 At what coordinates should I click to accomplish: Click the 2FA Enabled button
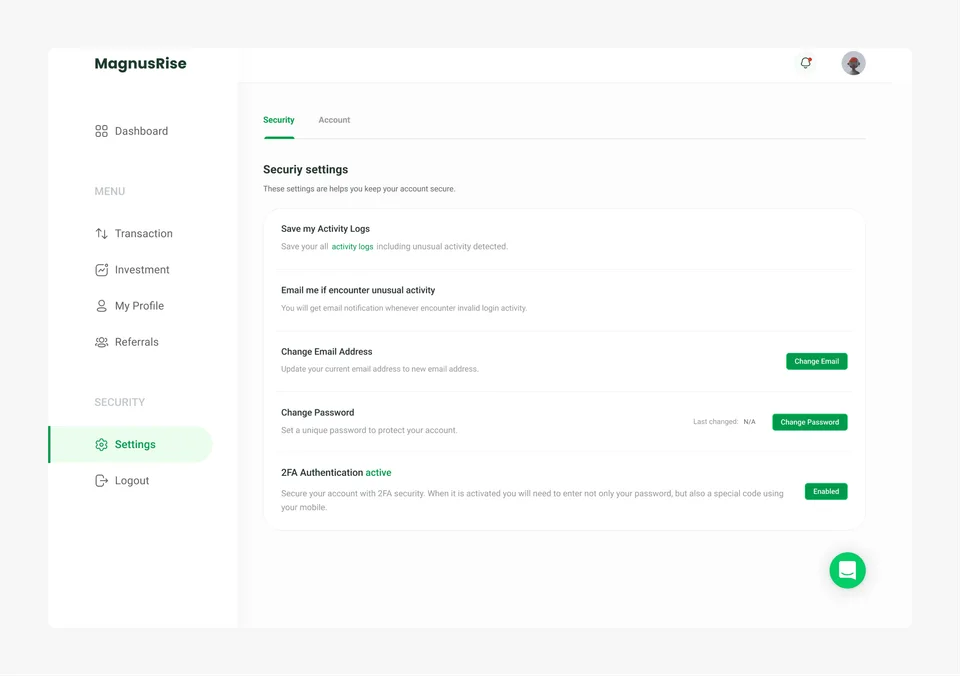click(x=826, y=491)
